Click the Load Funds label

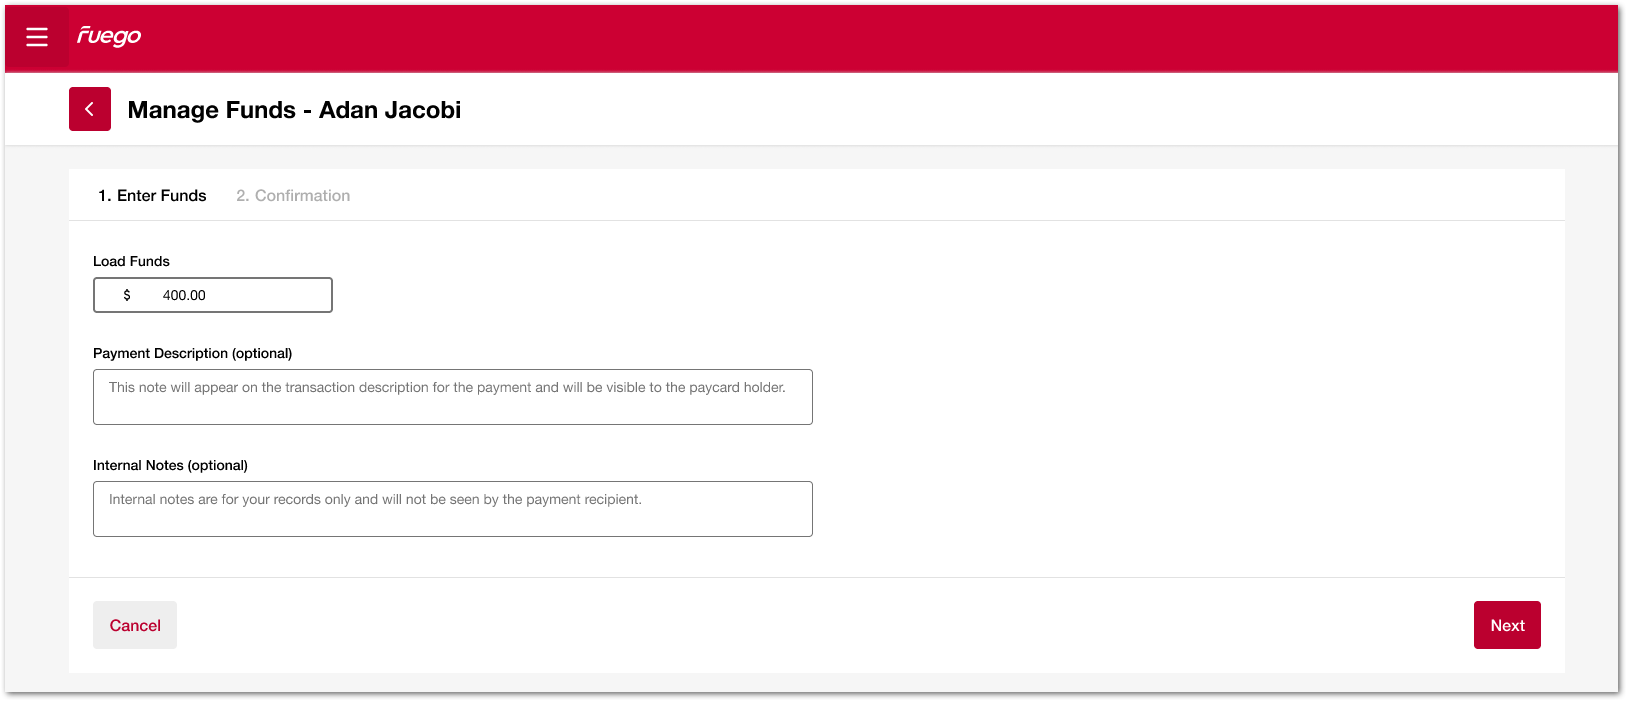pyautogui.click(x=131, y=261)
